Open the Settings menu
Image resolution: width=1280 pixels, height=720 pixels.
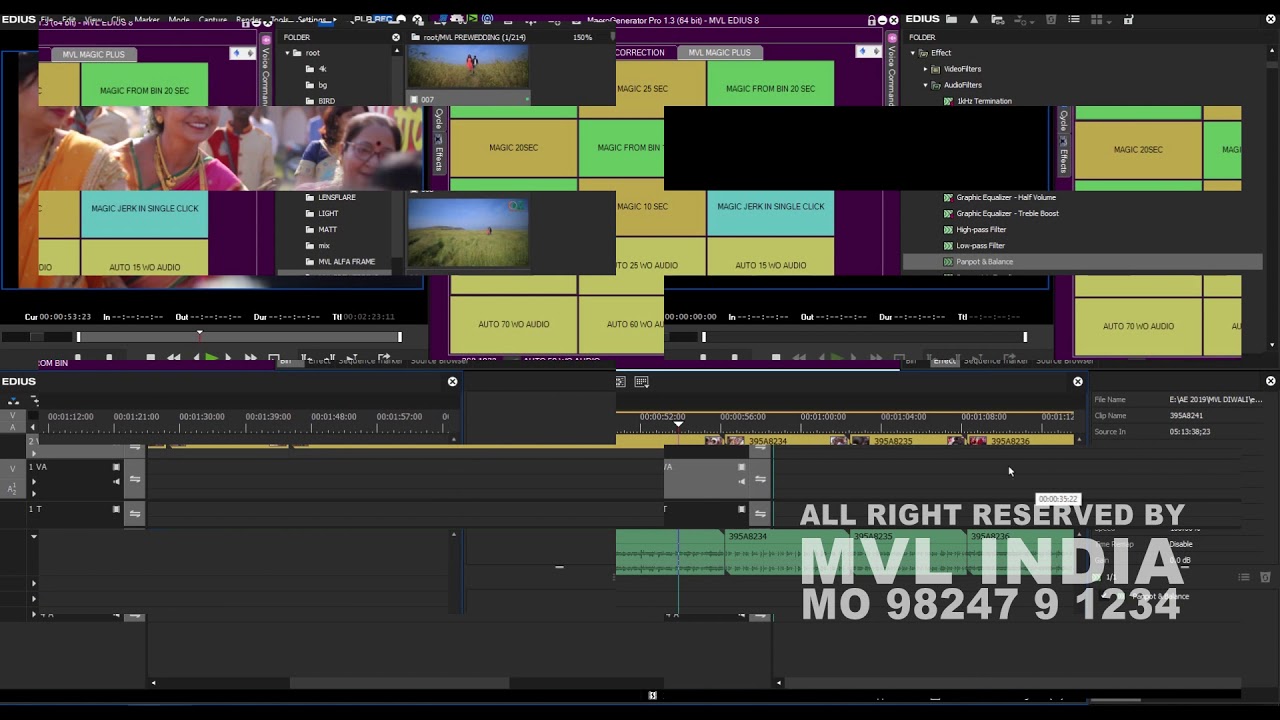[312, 20]
